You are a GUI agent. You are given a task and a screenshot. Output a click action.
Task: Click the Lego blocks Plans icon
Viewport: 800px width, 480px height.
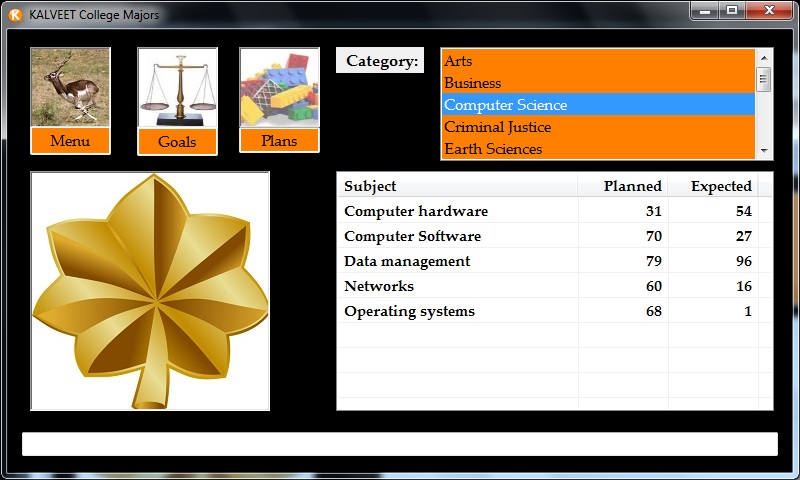[279, 88]
